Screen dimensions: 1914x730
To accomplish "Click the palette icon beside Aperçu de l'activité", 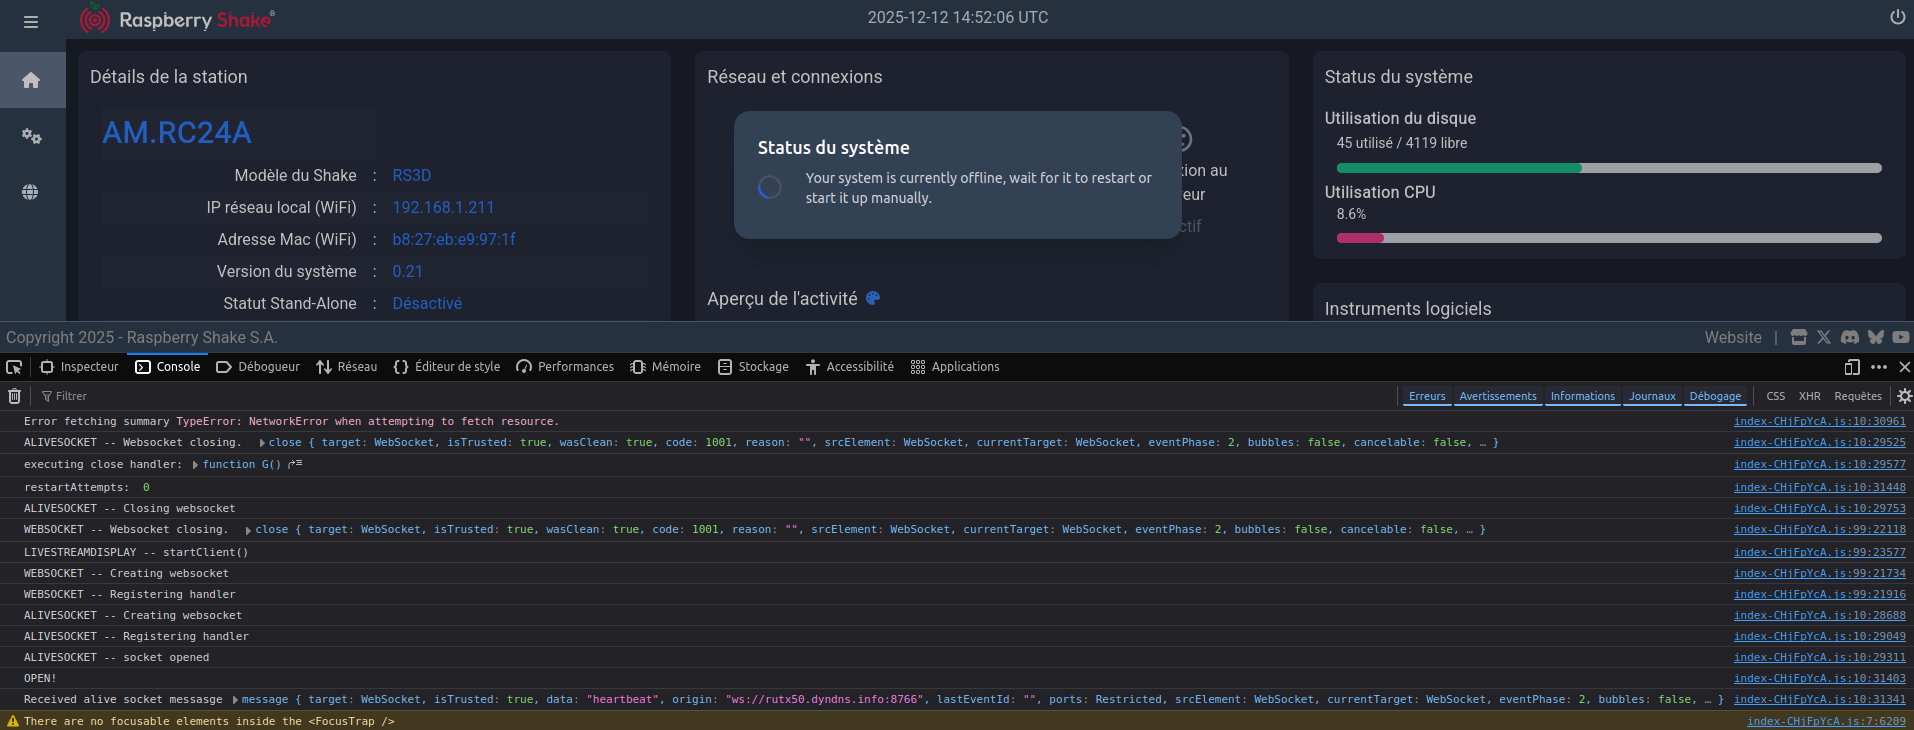I will (873, 298).
